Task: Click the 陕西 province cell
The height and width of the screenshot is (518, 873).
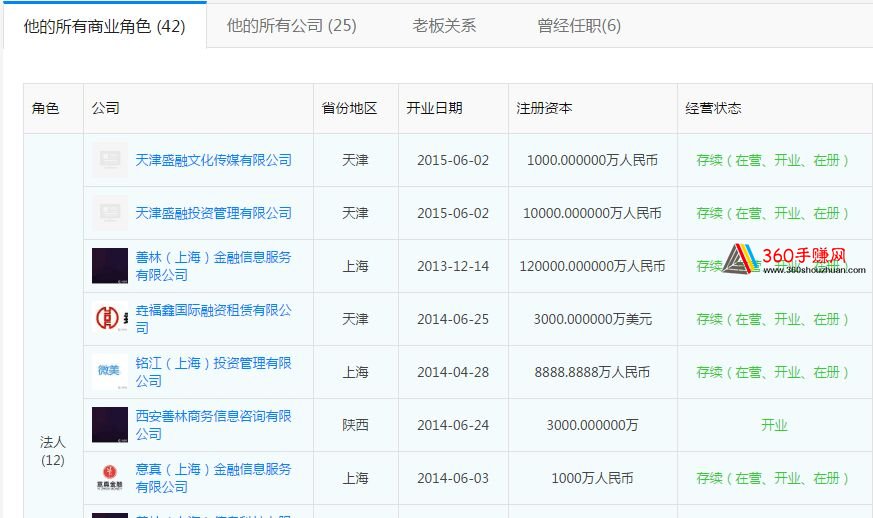Action: click(x=355, y=425)
